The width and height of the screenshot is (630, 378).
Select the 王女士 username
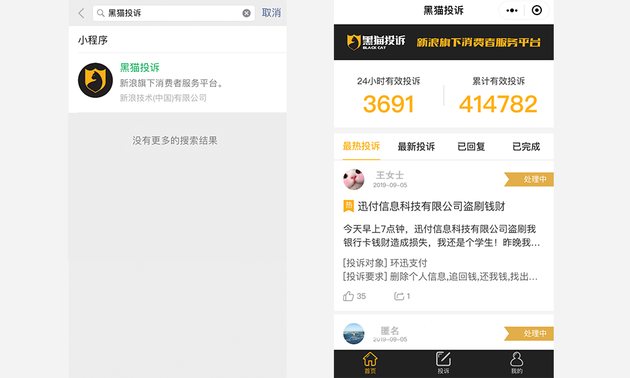pyautogui.click(x=390, y=175)
